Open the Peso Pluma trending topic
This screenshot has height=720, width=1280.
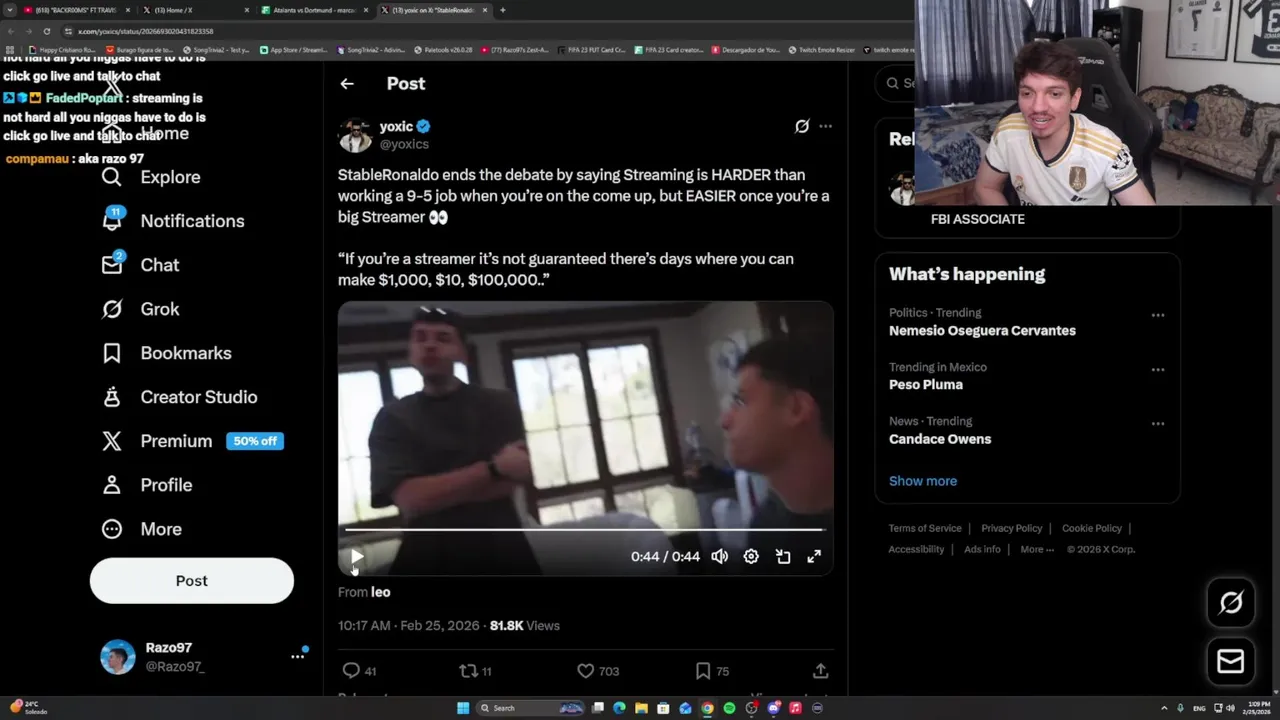[x=926, y=385]
